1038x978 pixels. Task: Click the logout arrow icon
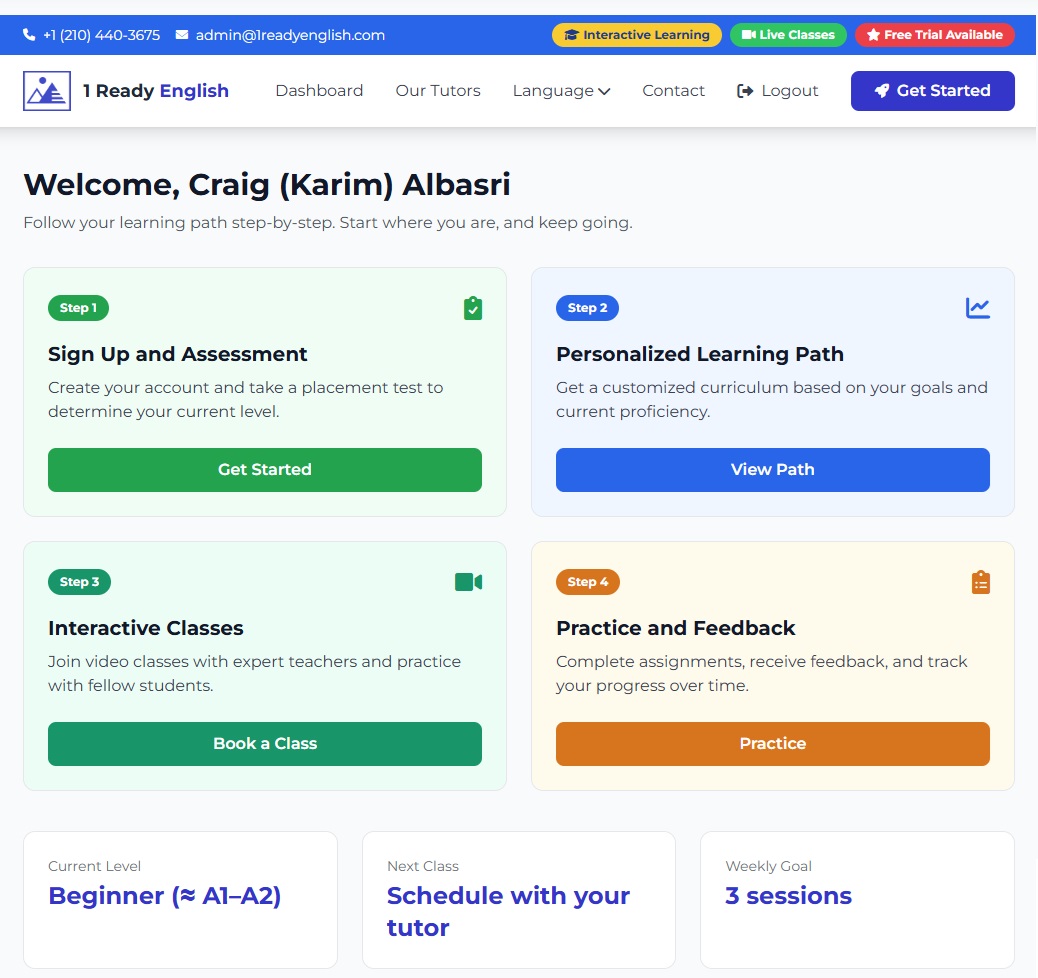coord(745,91)
